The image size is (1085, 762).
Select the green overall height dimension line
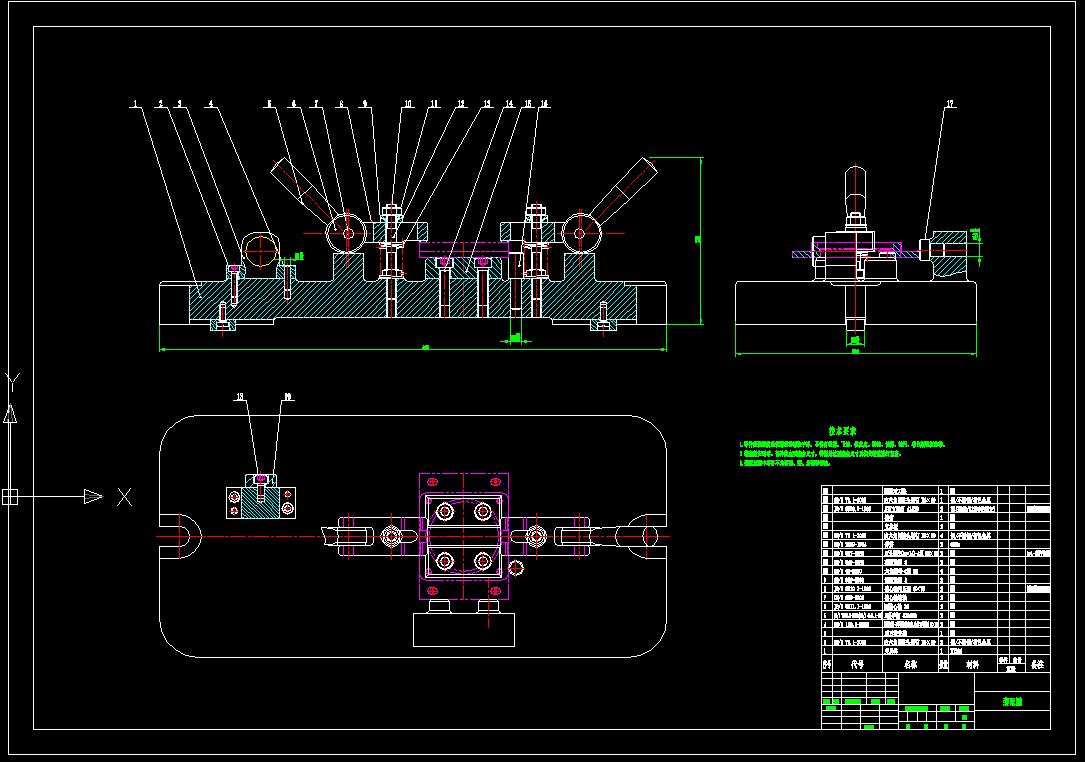pos(702,240)
